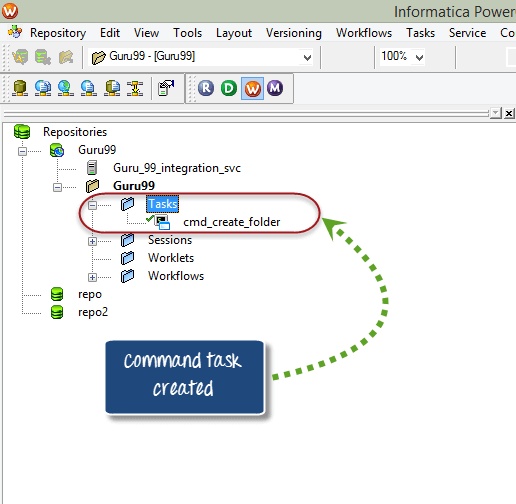Click the integration service server icon
Image resolution: width=516 pixels, height=504 pixels.
pos(92,168)
